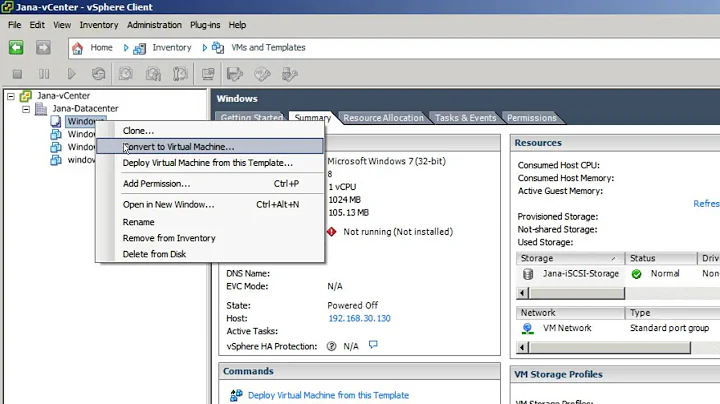The width and height of the screenshot is (720, 404).
Task: Click the Revert to Snapshot toolbar icon
Action: click(x=153, y=74)
